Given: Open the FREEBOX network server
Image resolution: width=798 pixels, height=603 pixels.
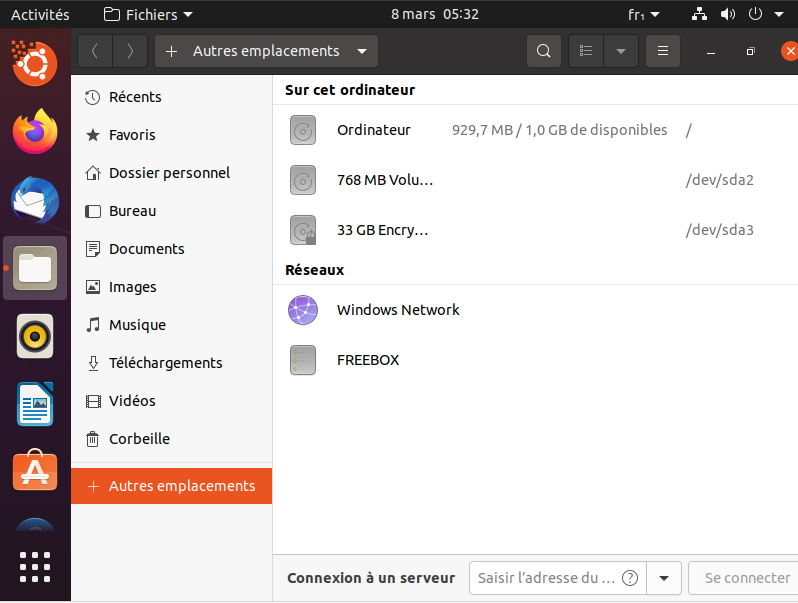Looking at the screenshot, I should click(x=367, y=360).
